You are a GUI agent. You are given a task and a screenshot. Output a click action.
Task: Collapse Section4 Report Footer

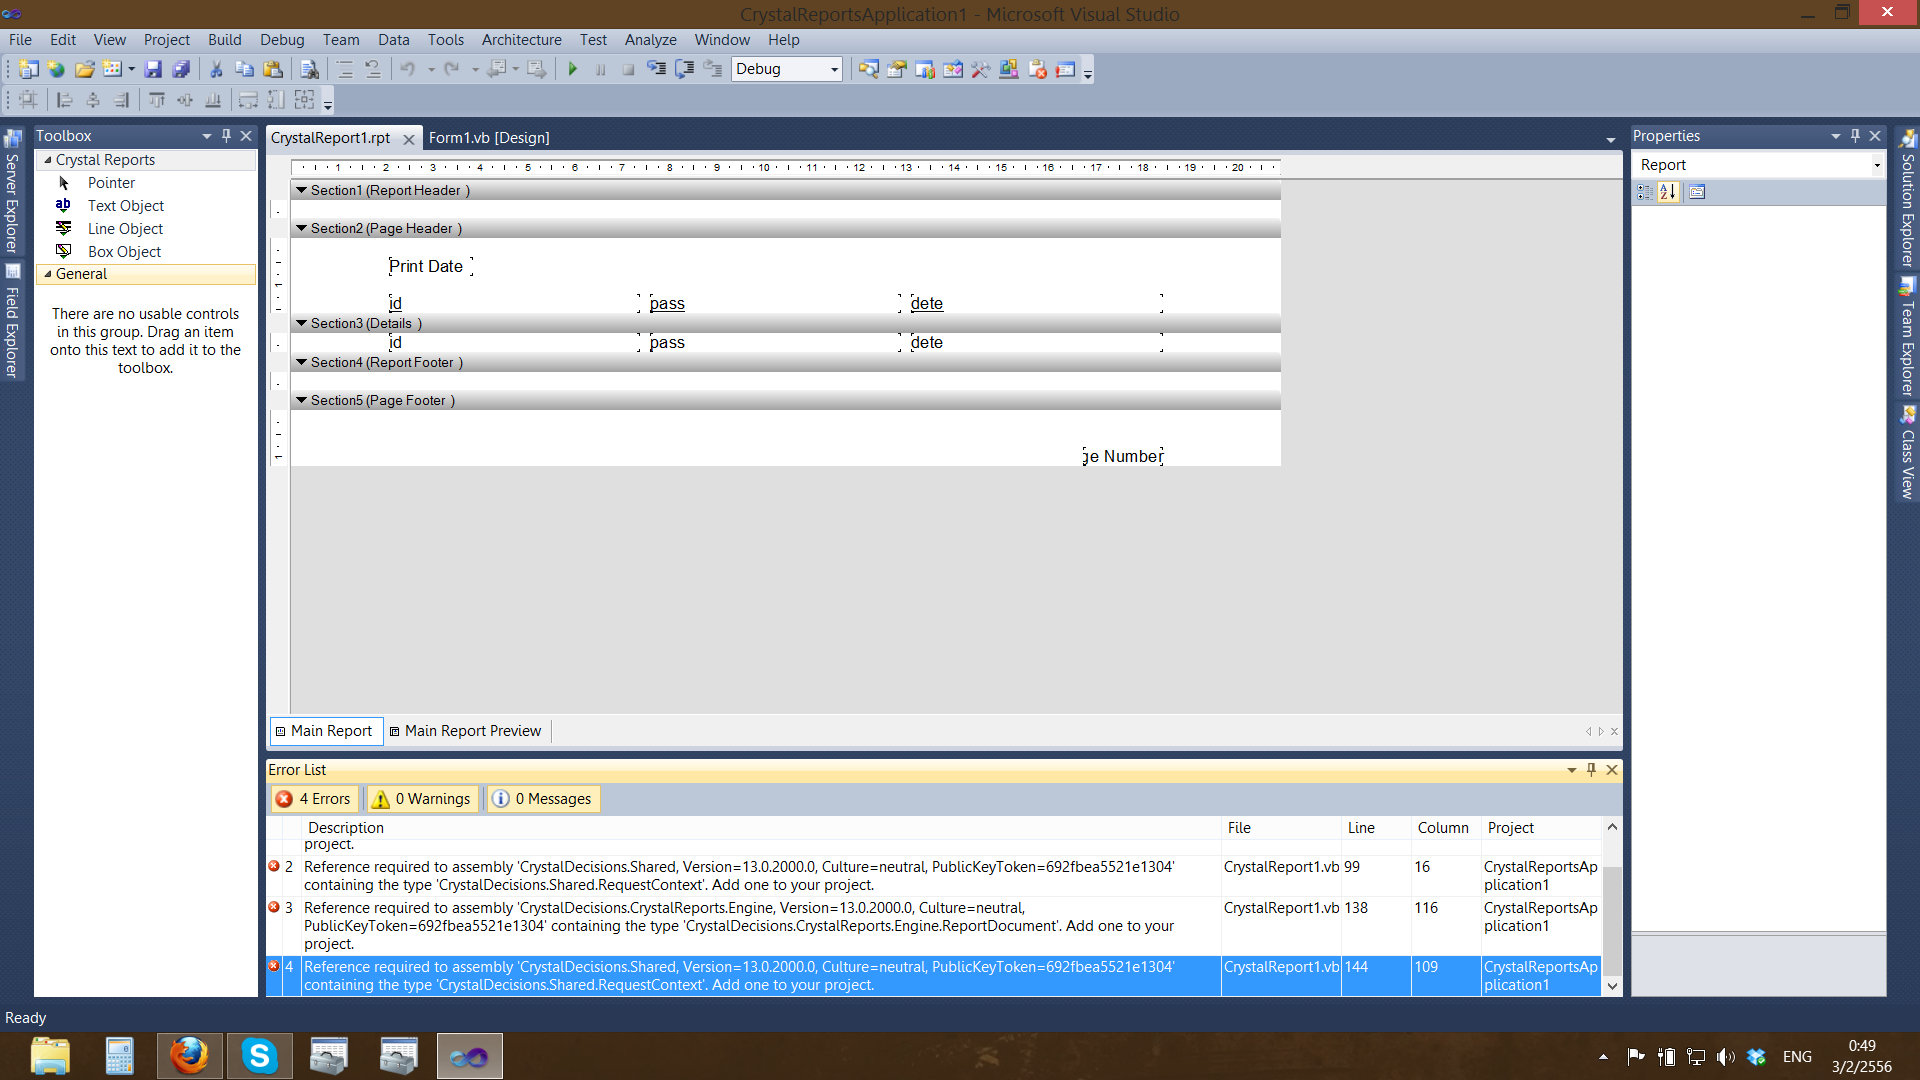[x=301, y=362]
